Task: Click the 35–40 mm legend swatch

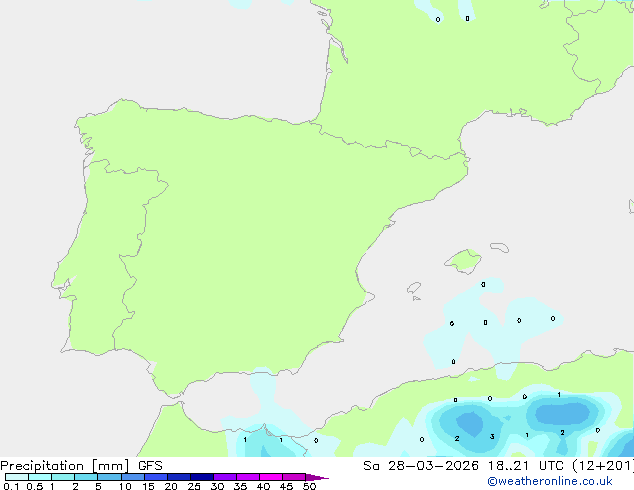Action: tap(247, 477)
